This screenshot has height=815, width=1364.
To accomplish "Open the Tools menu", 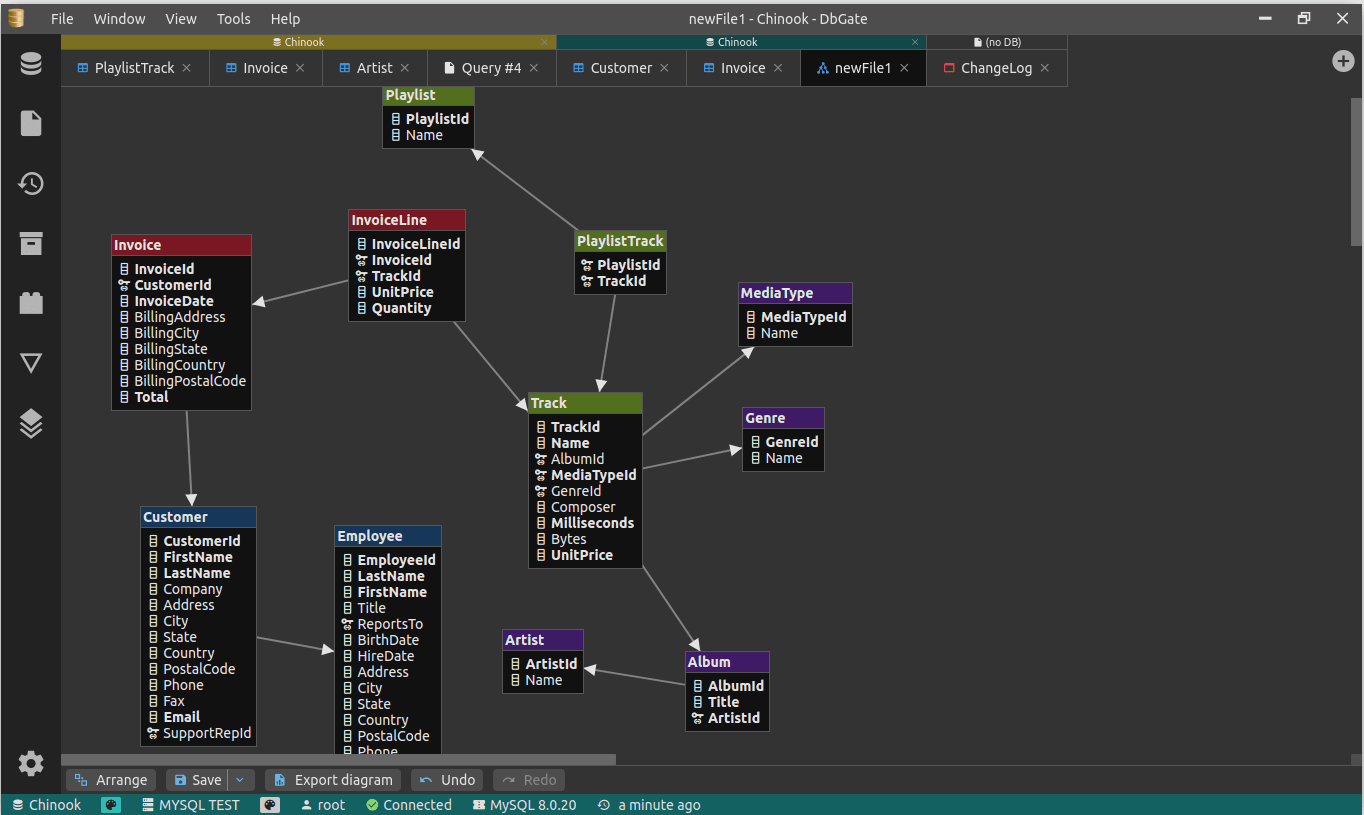I will pyautogui.click(x=233, y=18).
